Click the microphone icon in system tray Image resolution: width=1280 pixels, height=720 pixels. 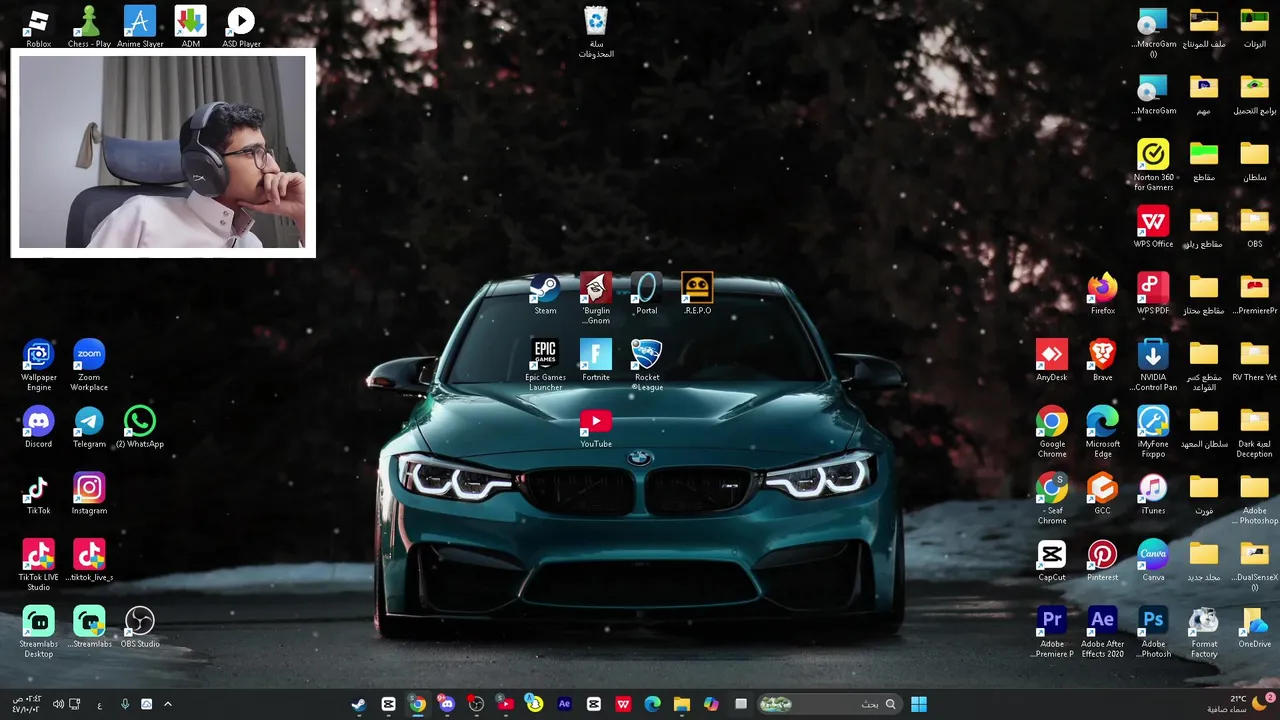pyautogui.click(x=125, y=704)
